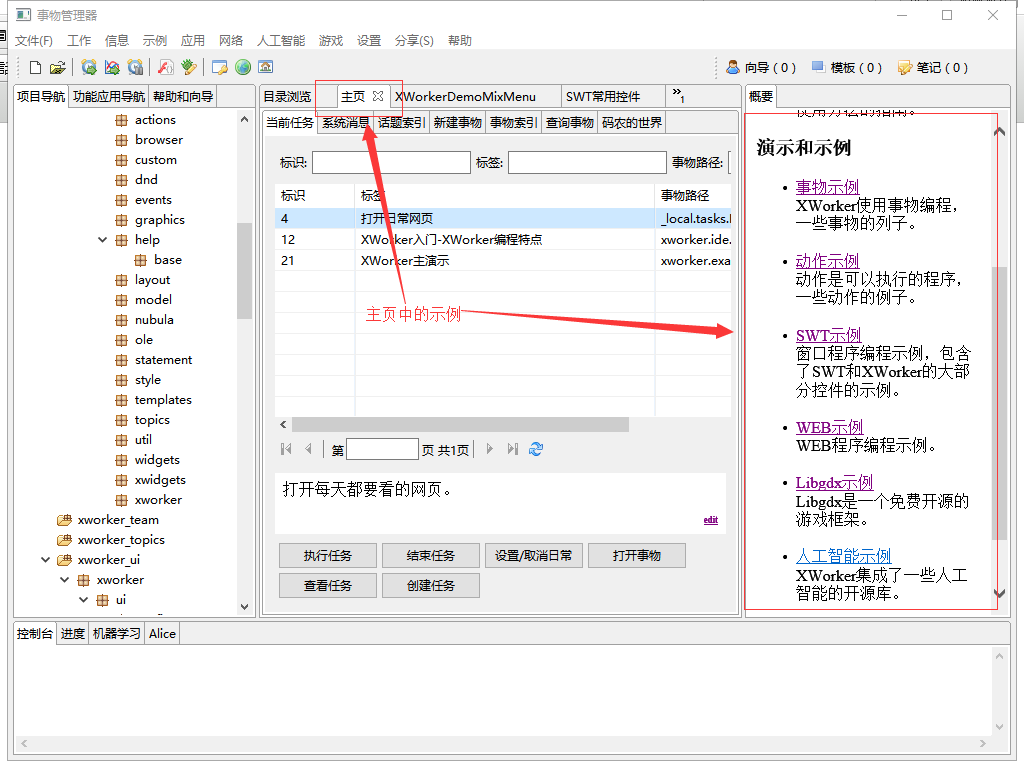Click the red script braces toolbar icon
The image size is (1024, 768).
[x=166, y=67]
